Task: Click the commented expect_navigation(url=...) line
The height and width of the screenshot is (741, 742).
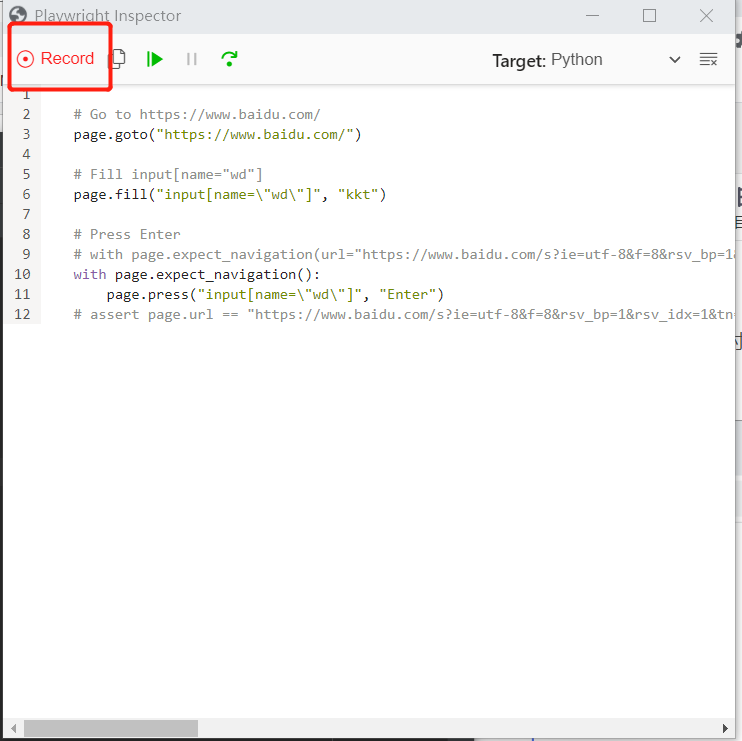Action: [404, 255]
